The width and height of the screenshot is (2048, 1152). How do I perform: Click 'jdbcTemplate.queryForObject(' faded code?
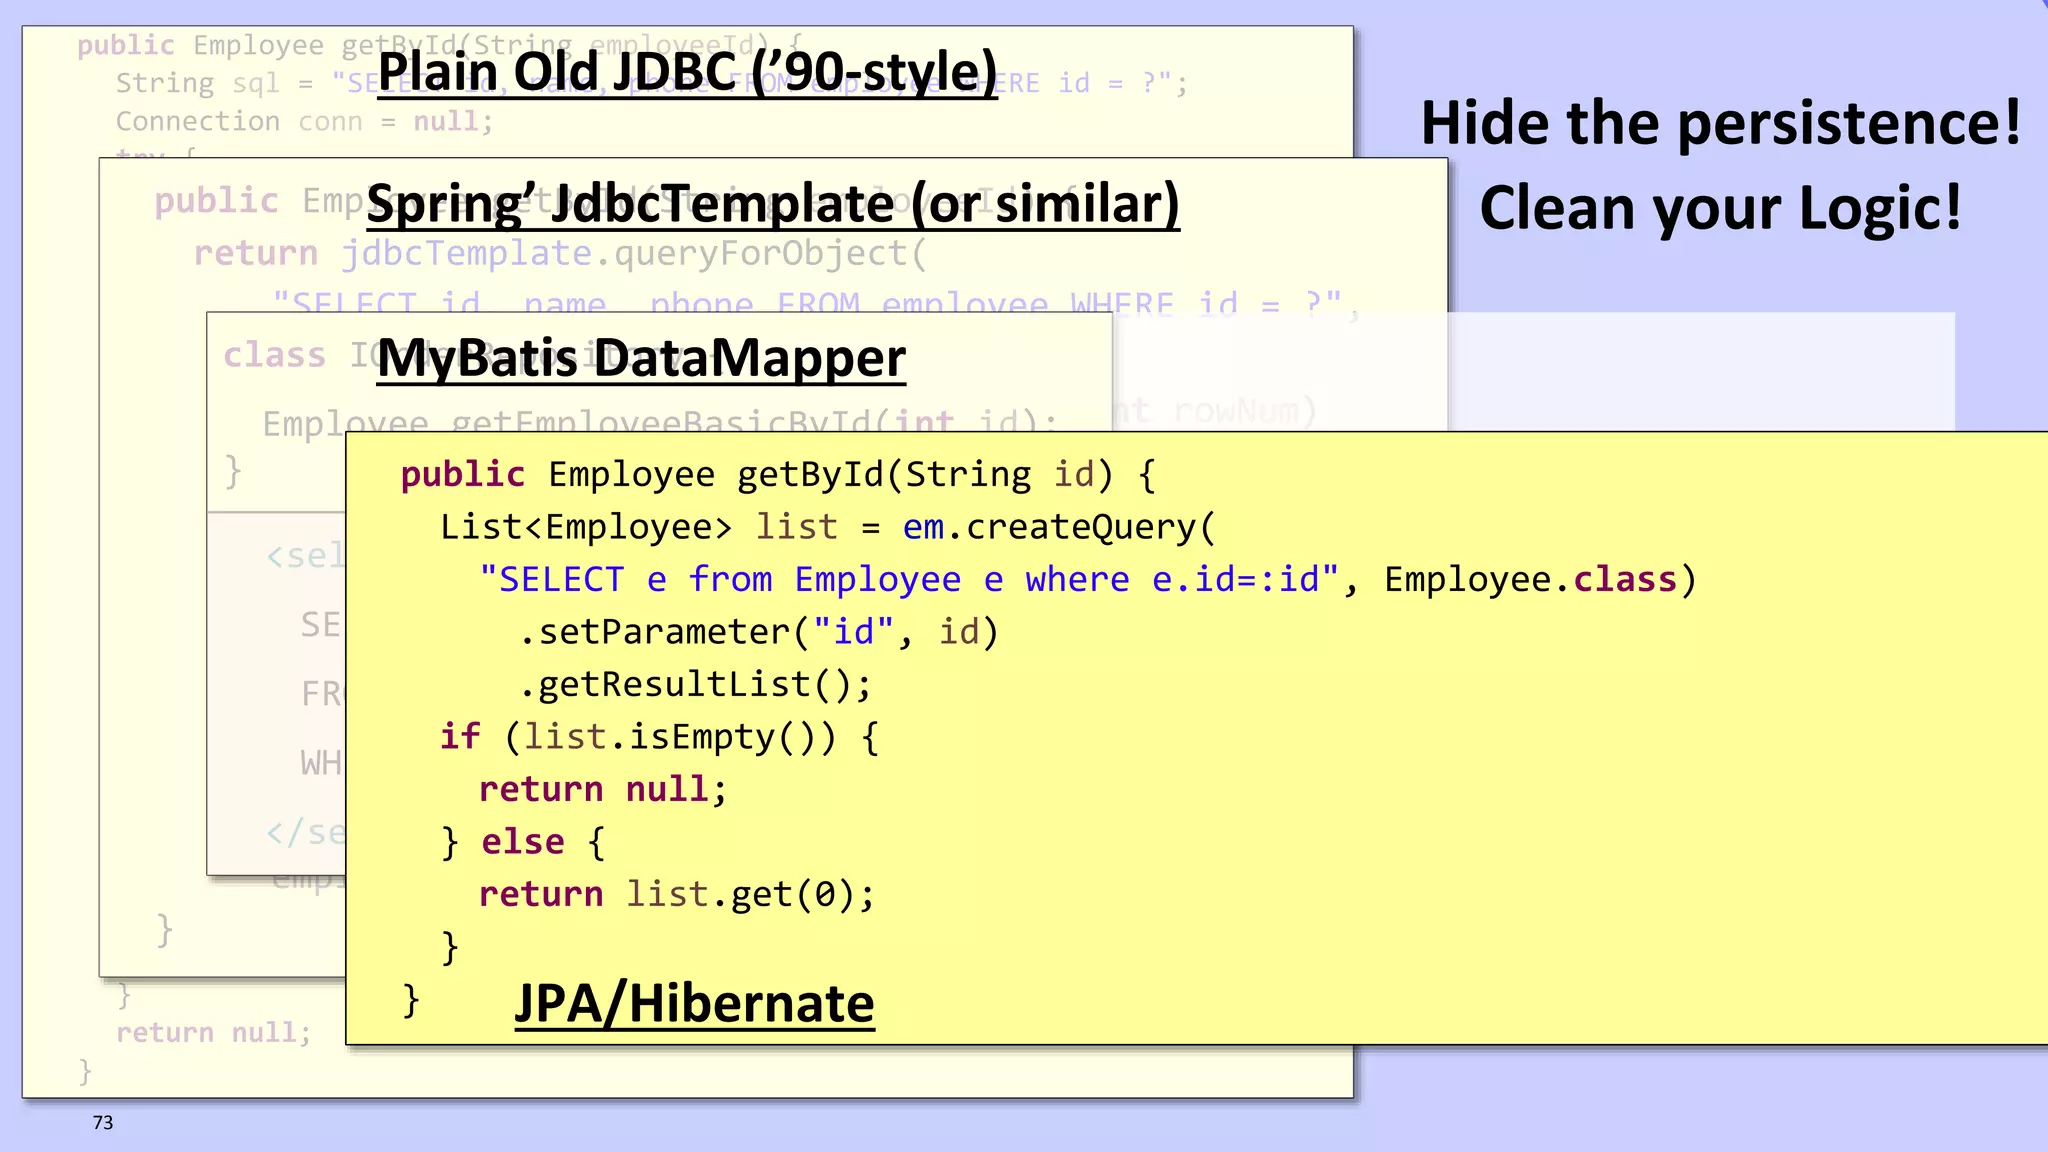pos(634,254)
